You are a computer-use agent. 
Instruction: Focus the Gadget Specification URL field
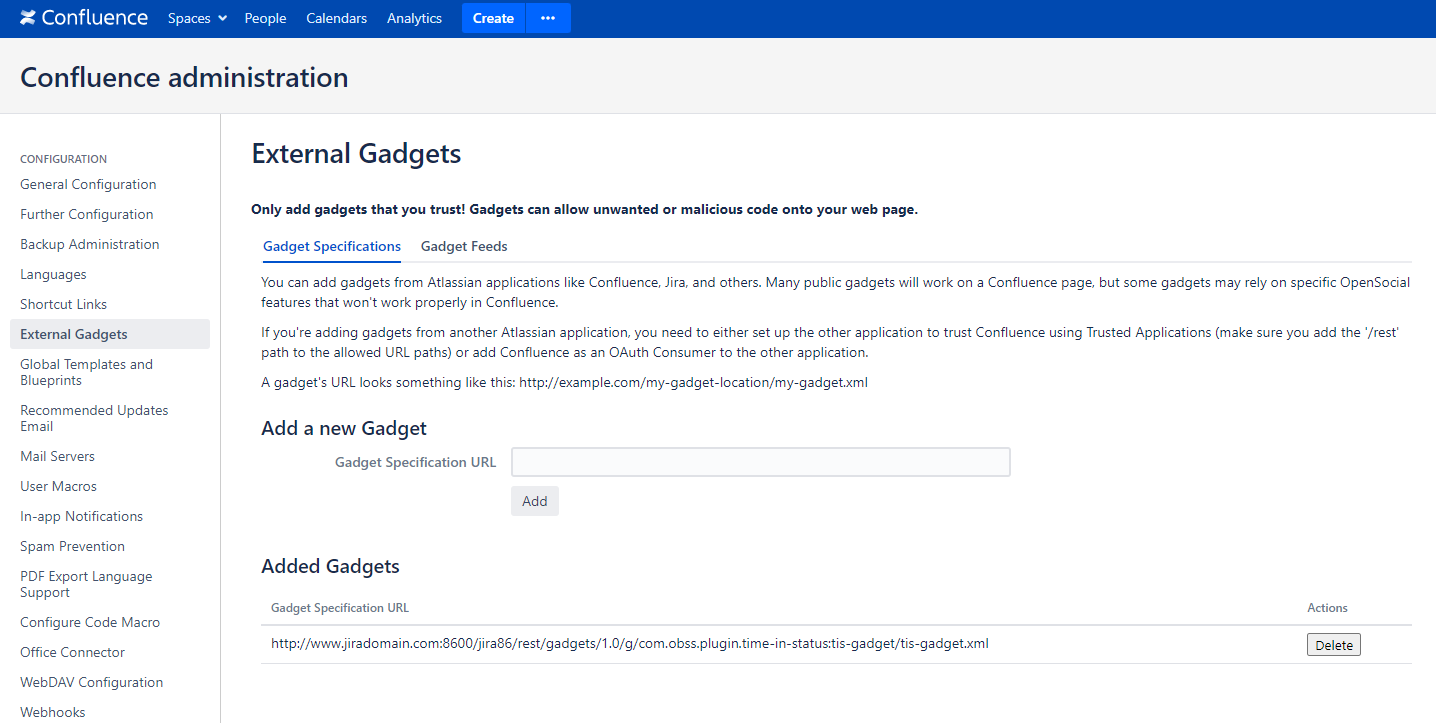pyautogui.click(x=760, y=462)
